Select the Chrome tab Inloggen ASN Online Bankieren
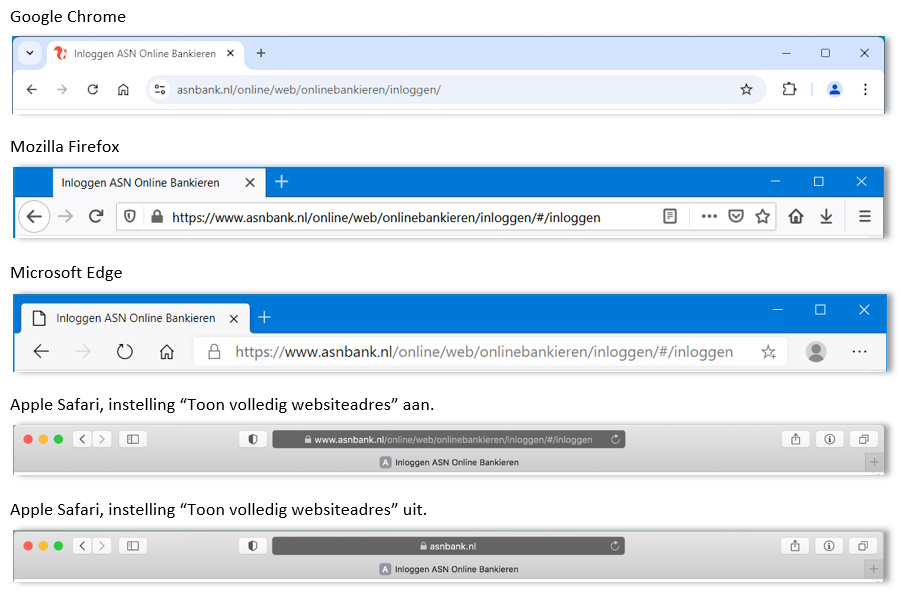Screen dimensions: 901x599 point(145,53)
